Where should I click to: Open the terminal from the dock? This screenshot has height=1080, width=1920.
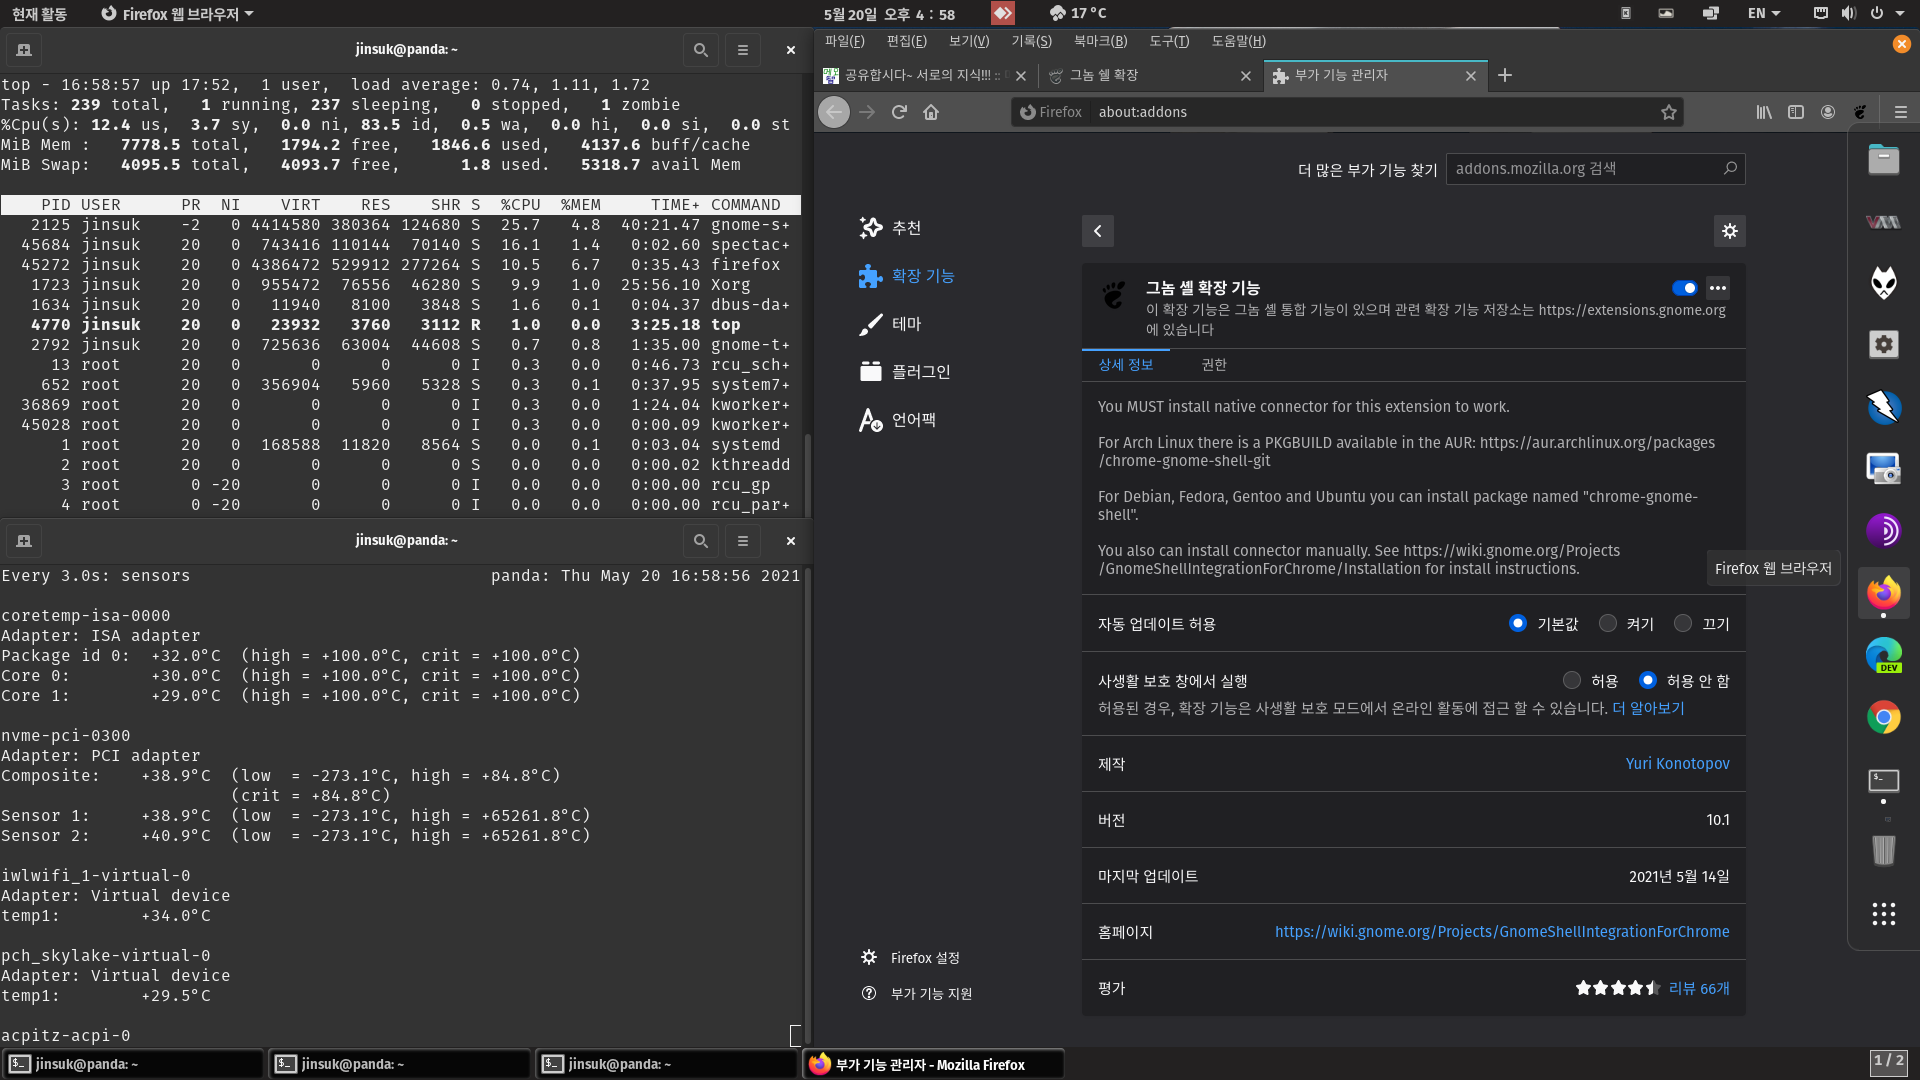(1884, 780)
